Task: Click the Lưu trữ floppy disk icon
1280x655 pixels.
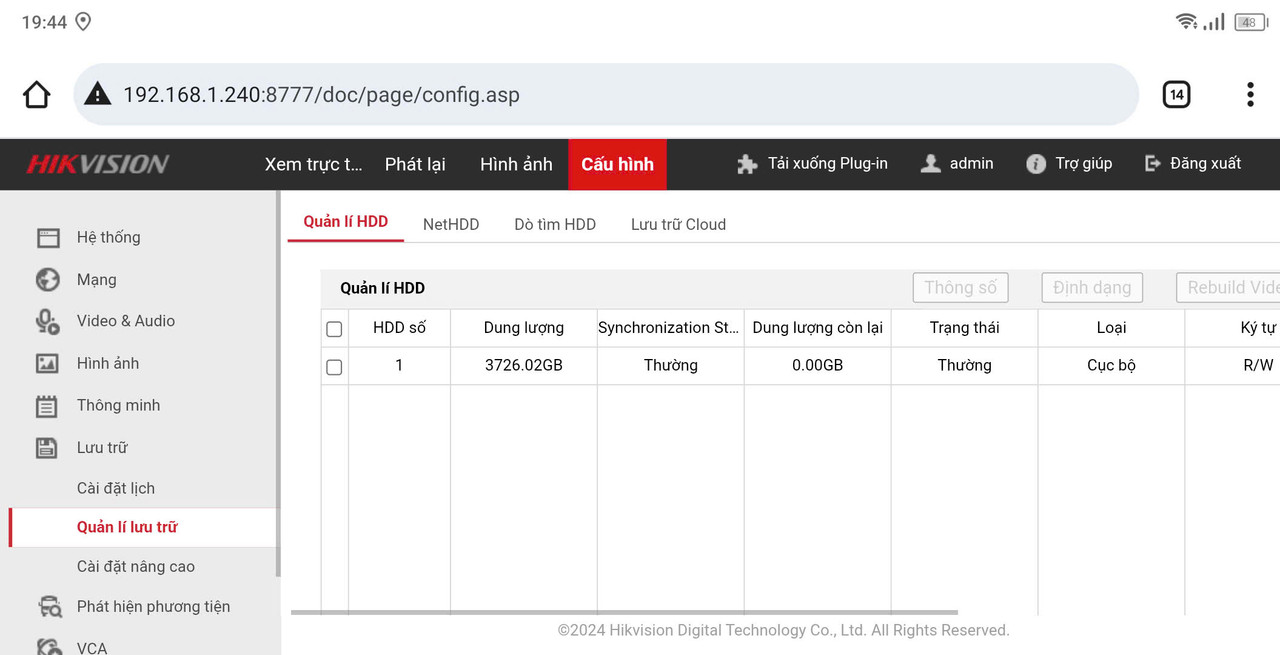Action: pos(47,448)
